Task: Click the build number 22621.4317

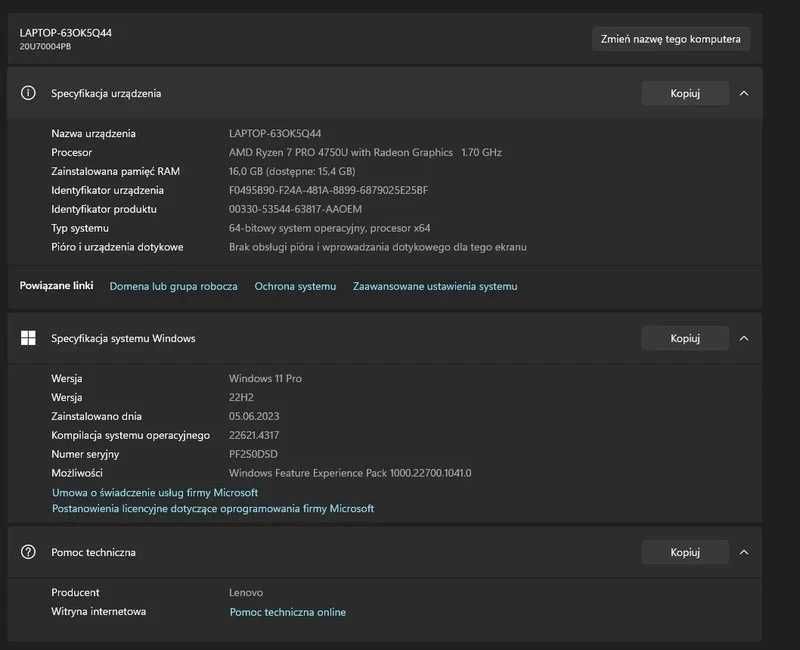Action: [x=254, y=435]
